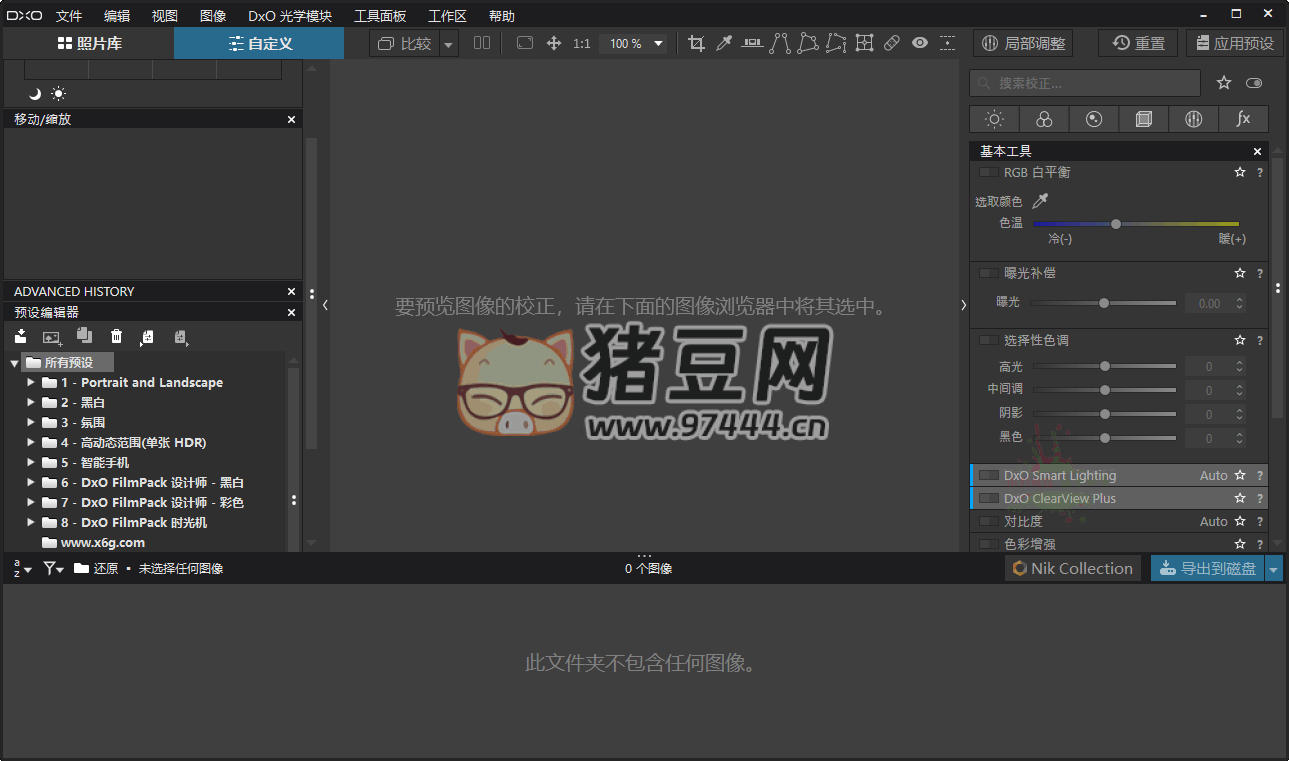Image resolution: width=1289 pixels, height=761 pixels.
Task: Click the Nik Collection button
Action: 1072,568
